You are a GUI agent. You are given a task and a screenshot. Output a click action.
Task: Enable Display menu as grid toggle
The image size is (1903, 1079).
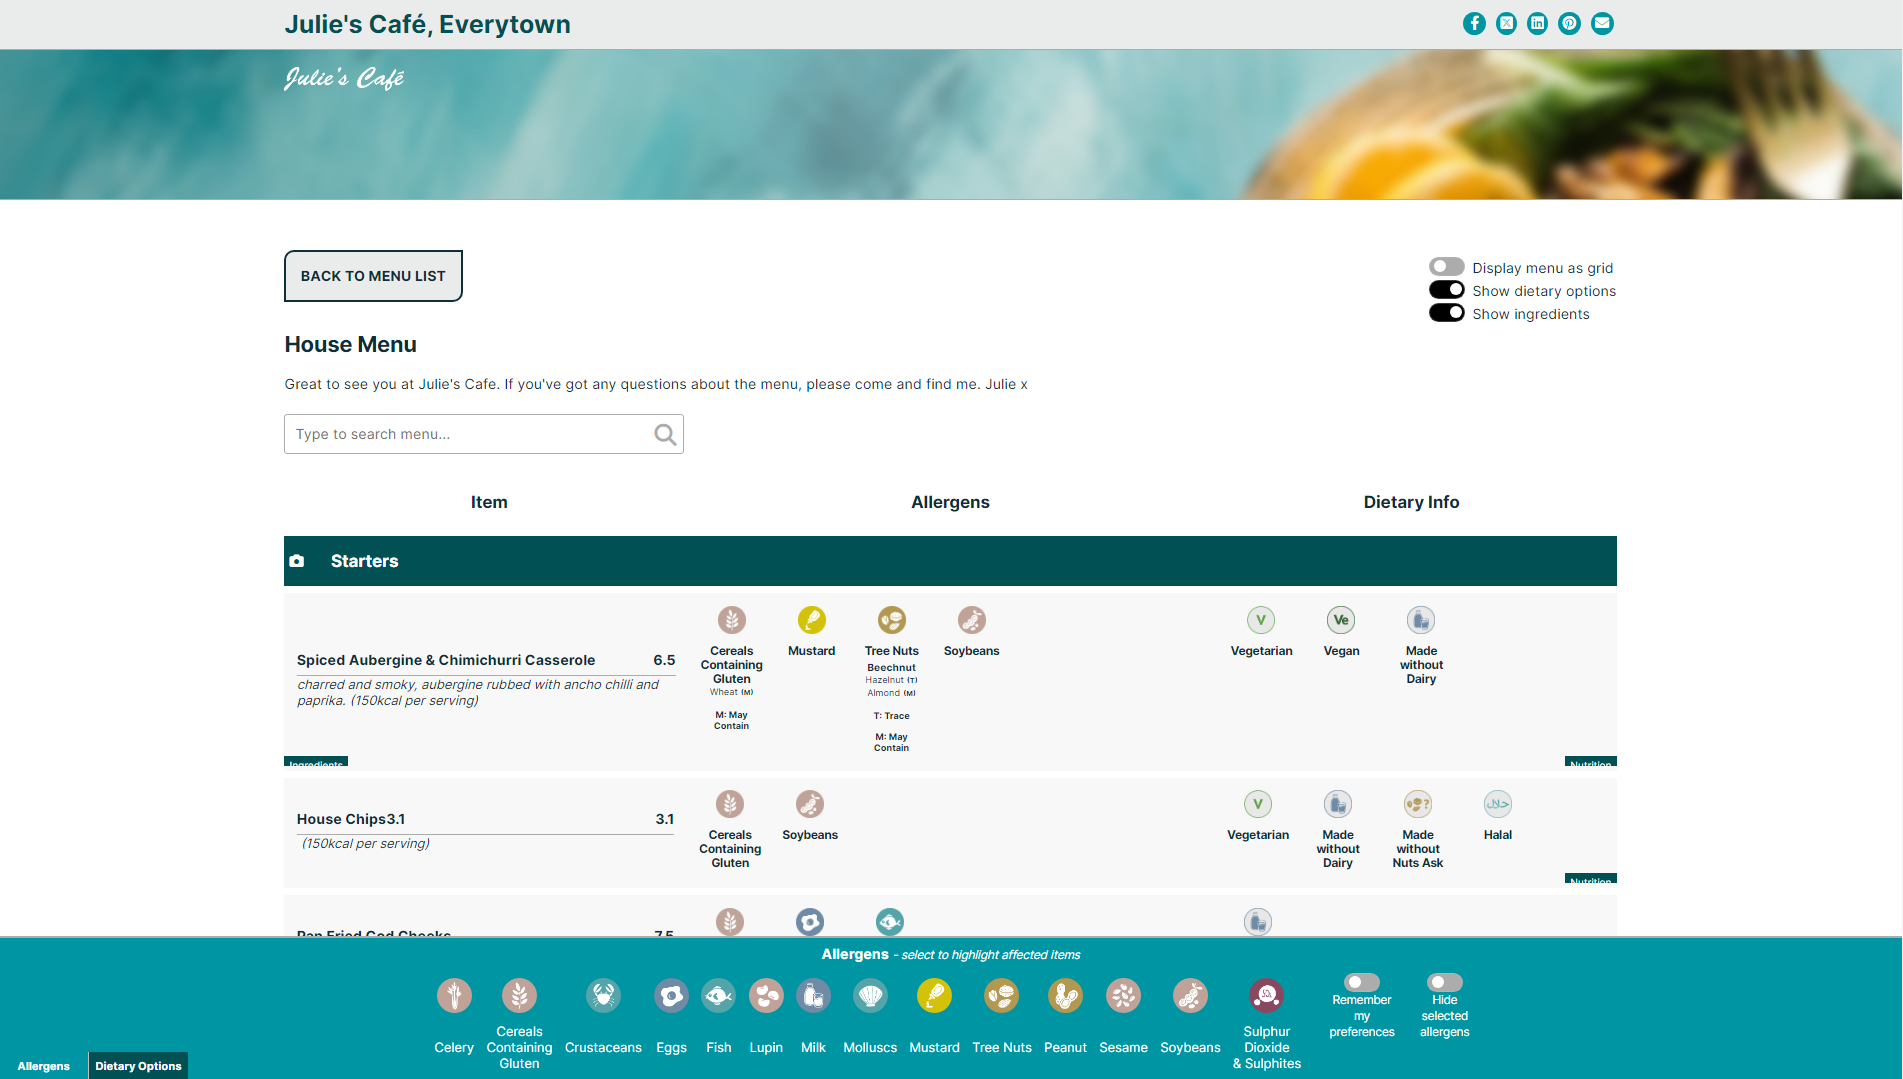click(1446, 267)
